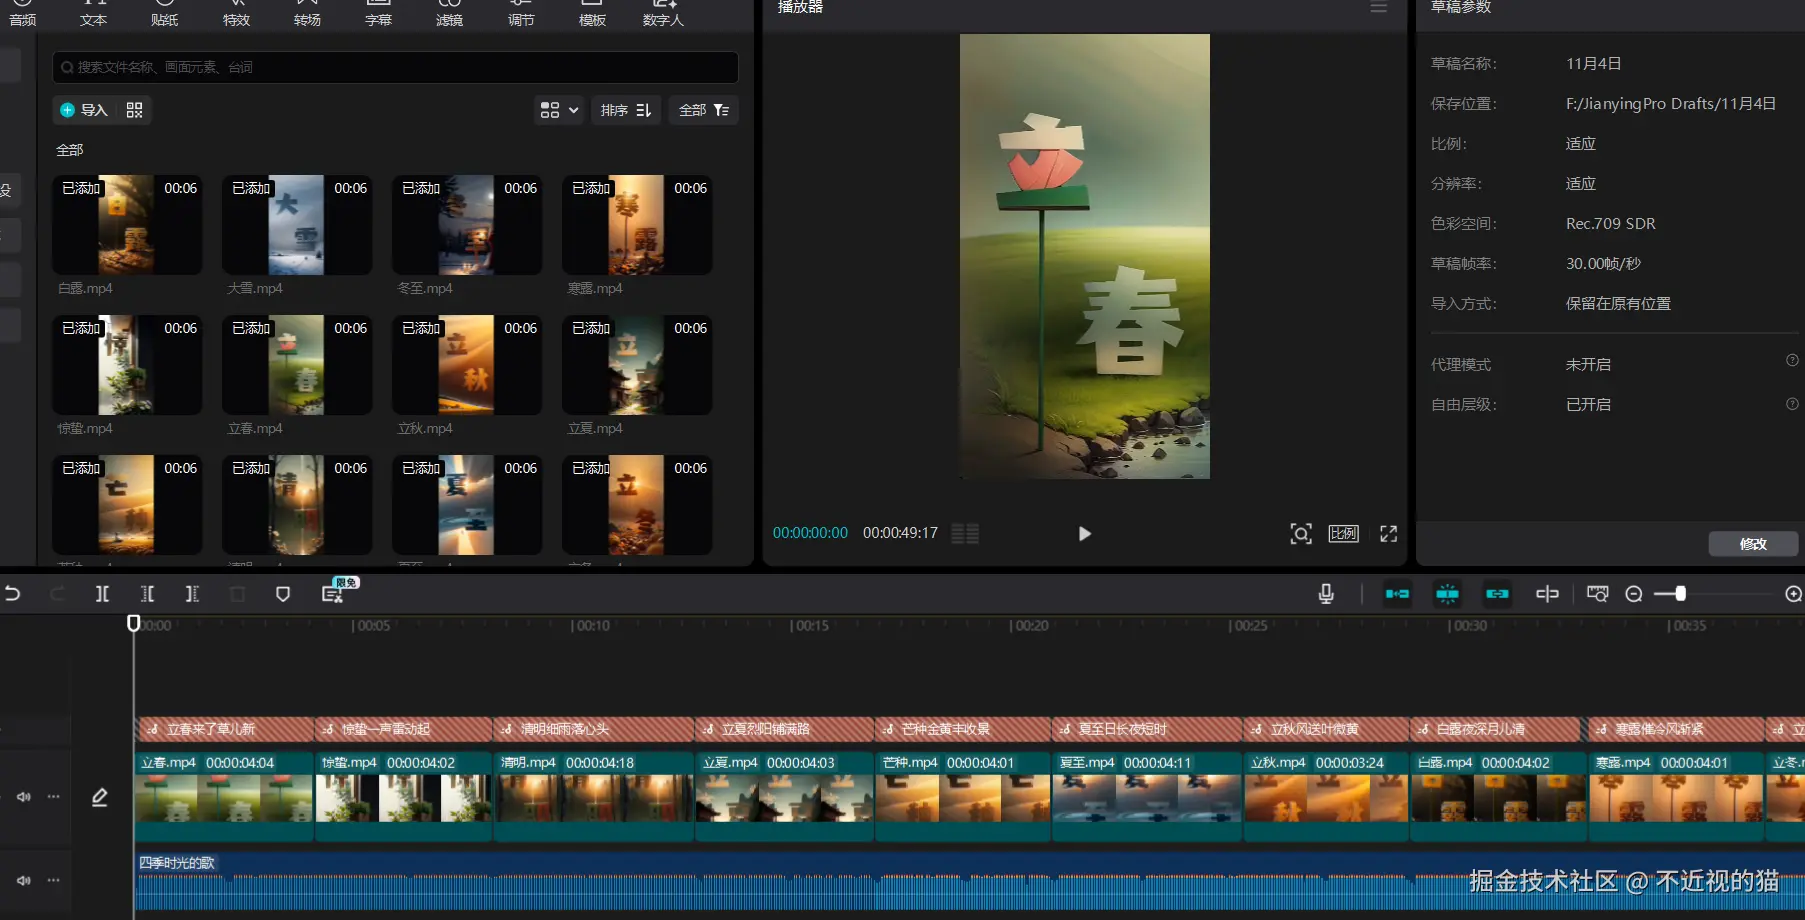Click the 修改 button in draft parameters

[1753, 544]
